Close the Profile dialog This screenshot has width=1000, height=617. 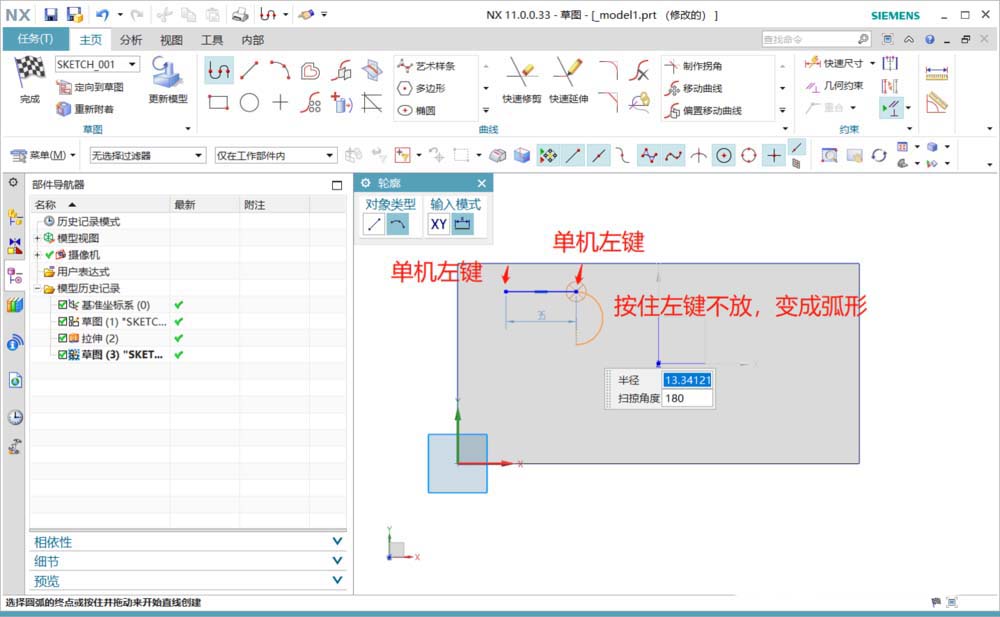482,183
